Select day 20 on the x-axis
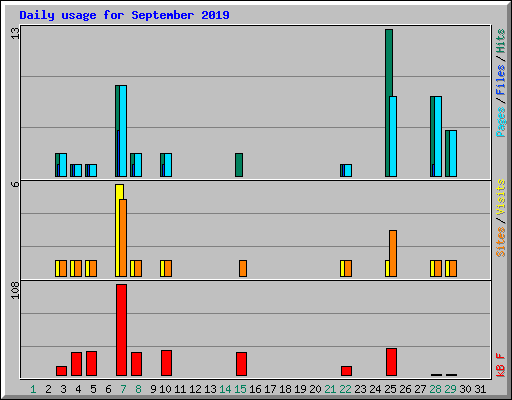 coord(315,389)
